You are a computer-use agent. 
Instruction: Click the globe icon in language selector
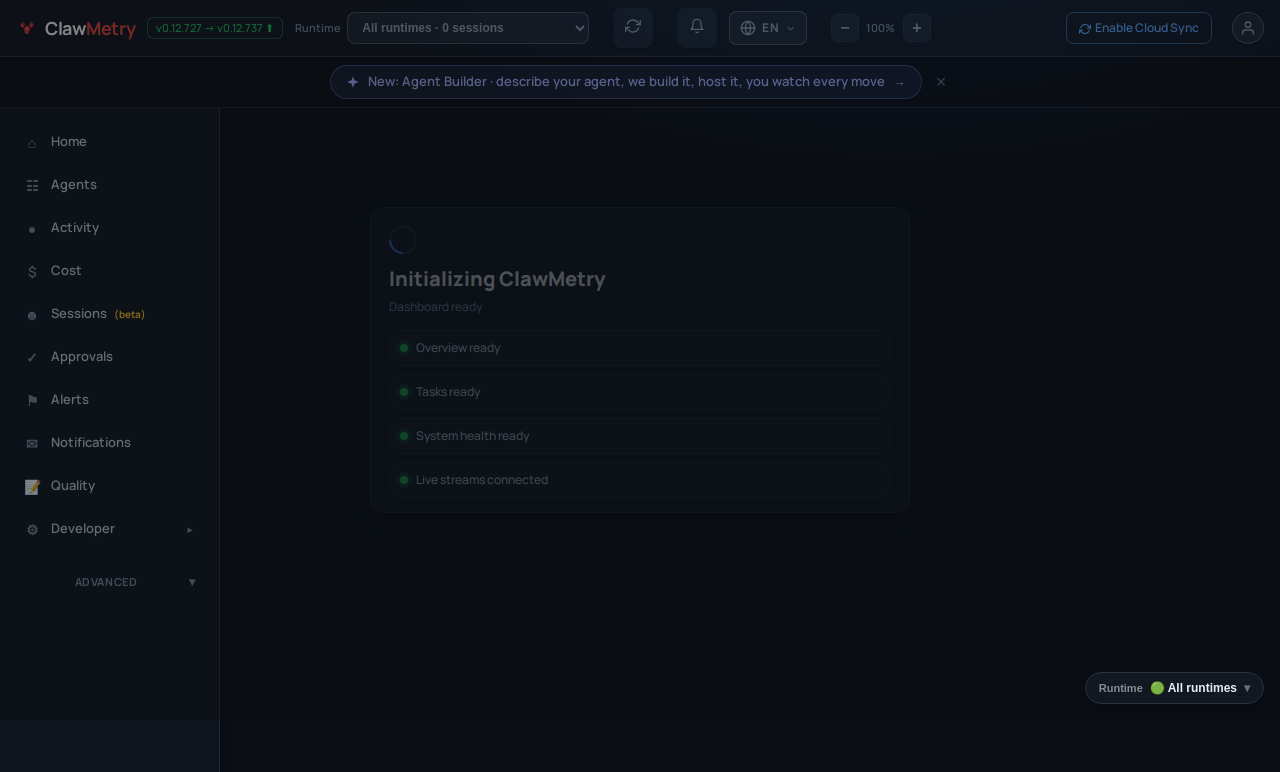748,28
